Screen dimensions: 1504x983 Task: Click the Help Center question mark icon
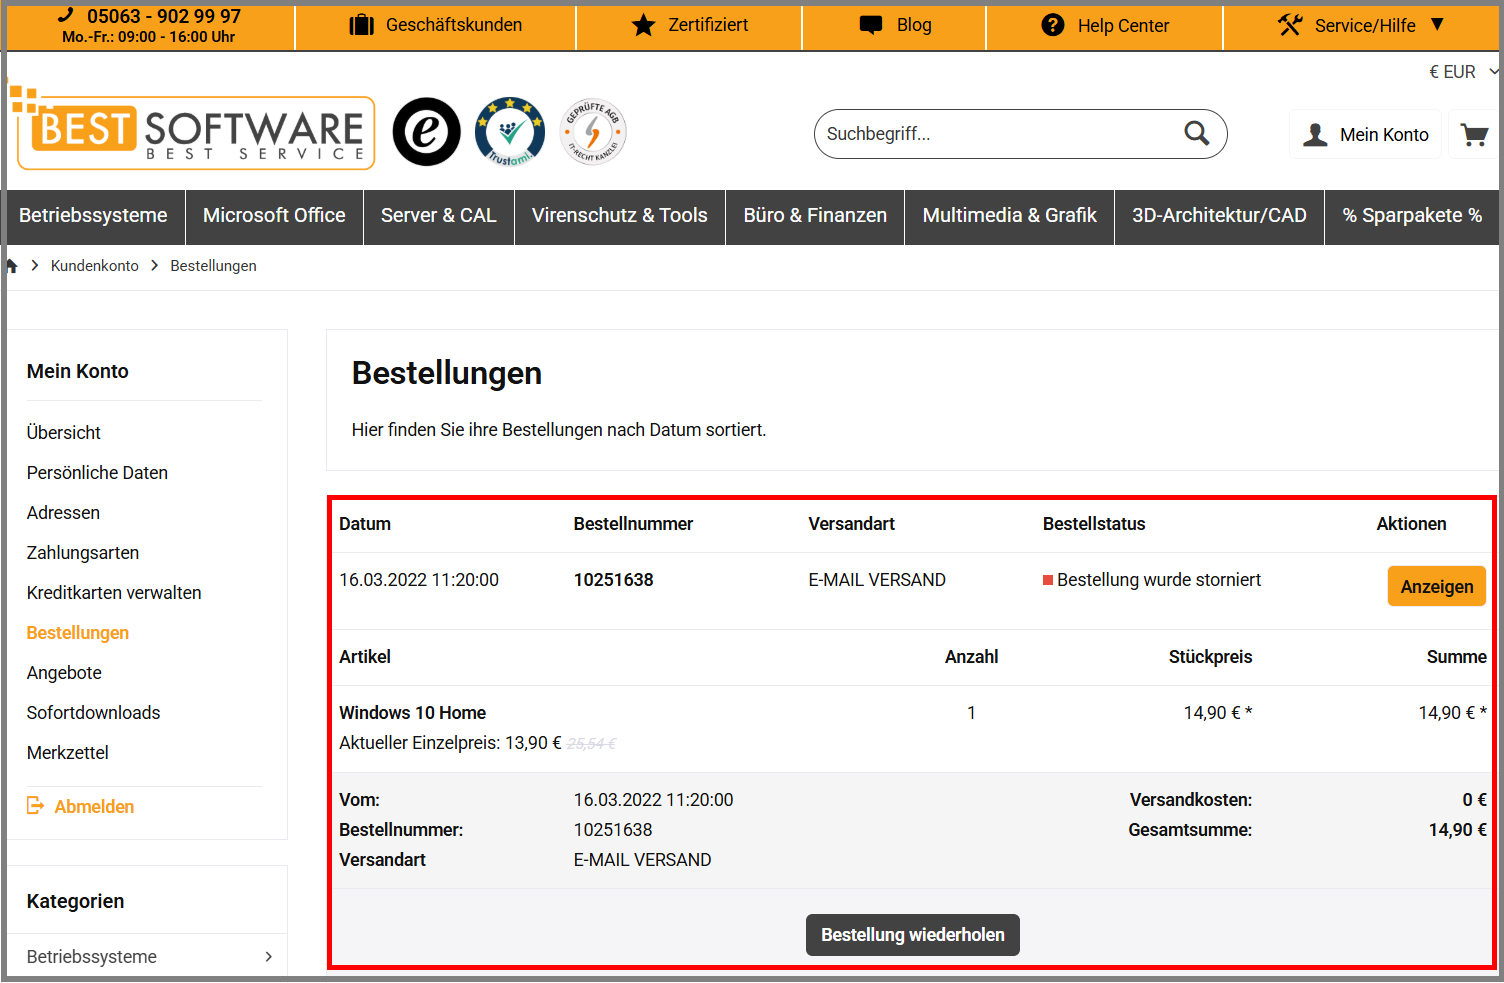pyautogui.click(x=1053, y=25)
